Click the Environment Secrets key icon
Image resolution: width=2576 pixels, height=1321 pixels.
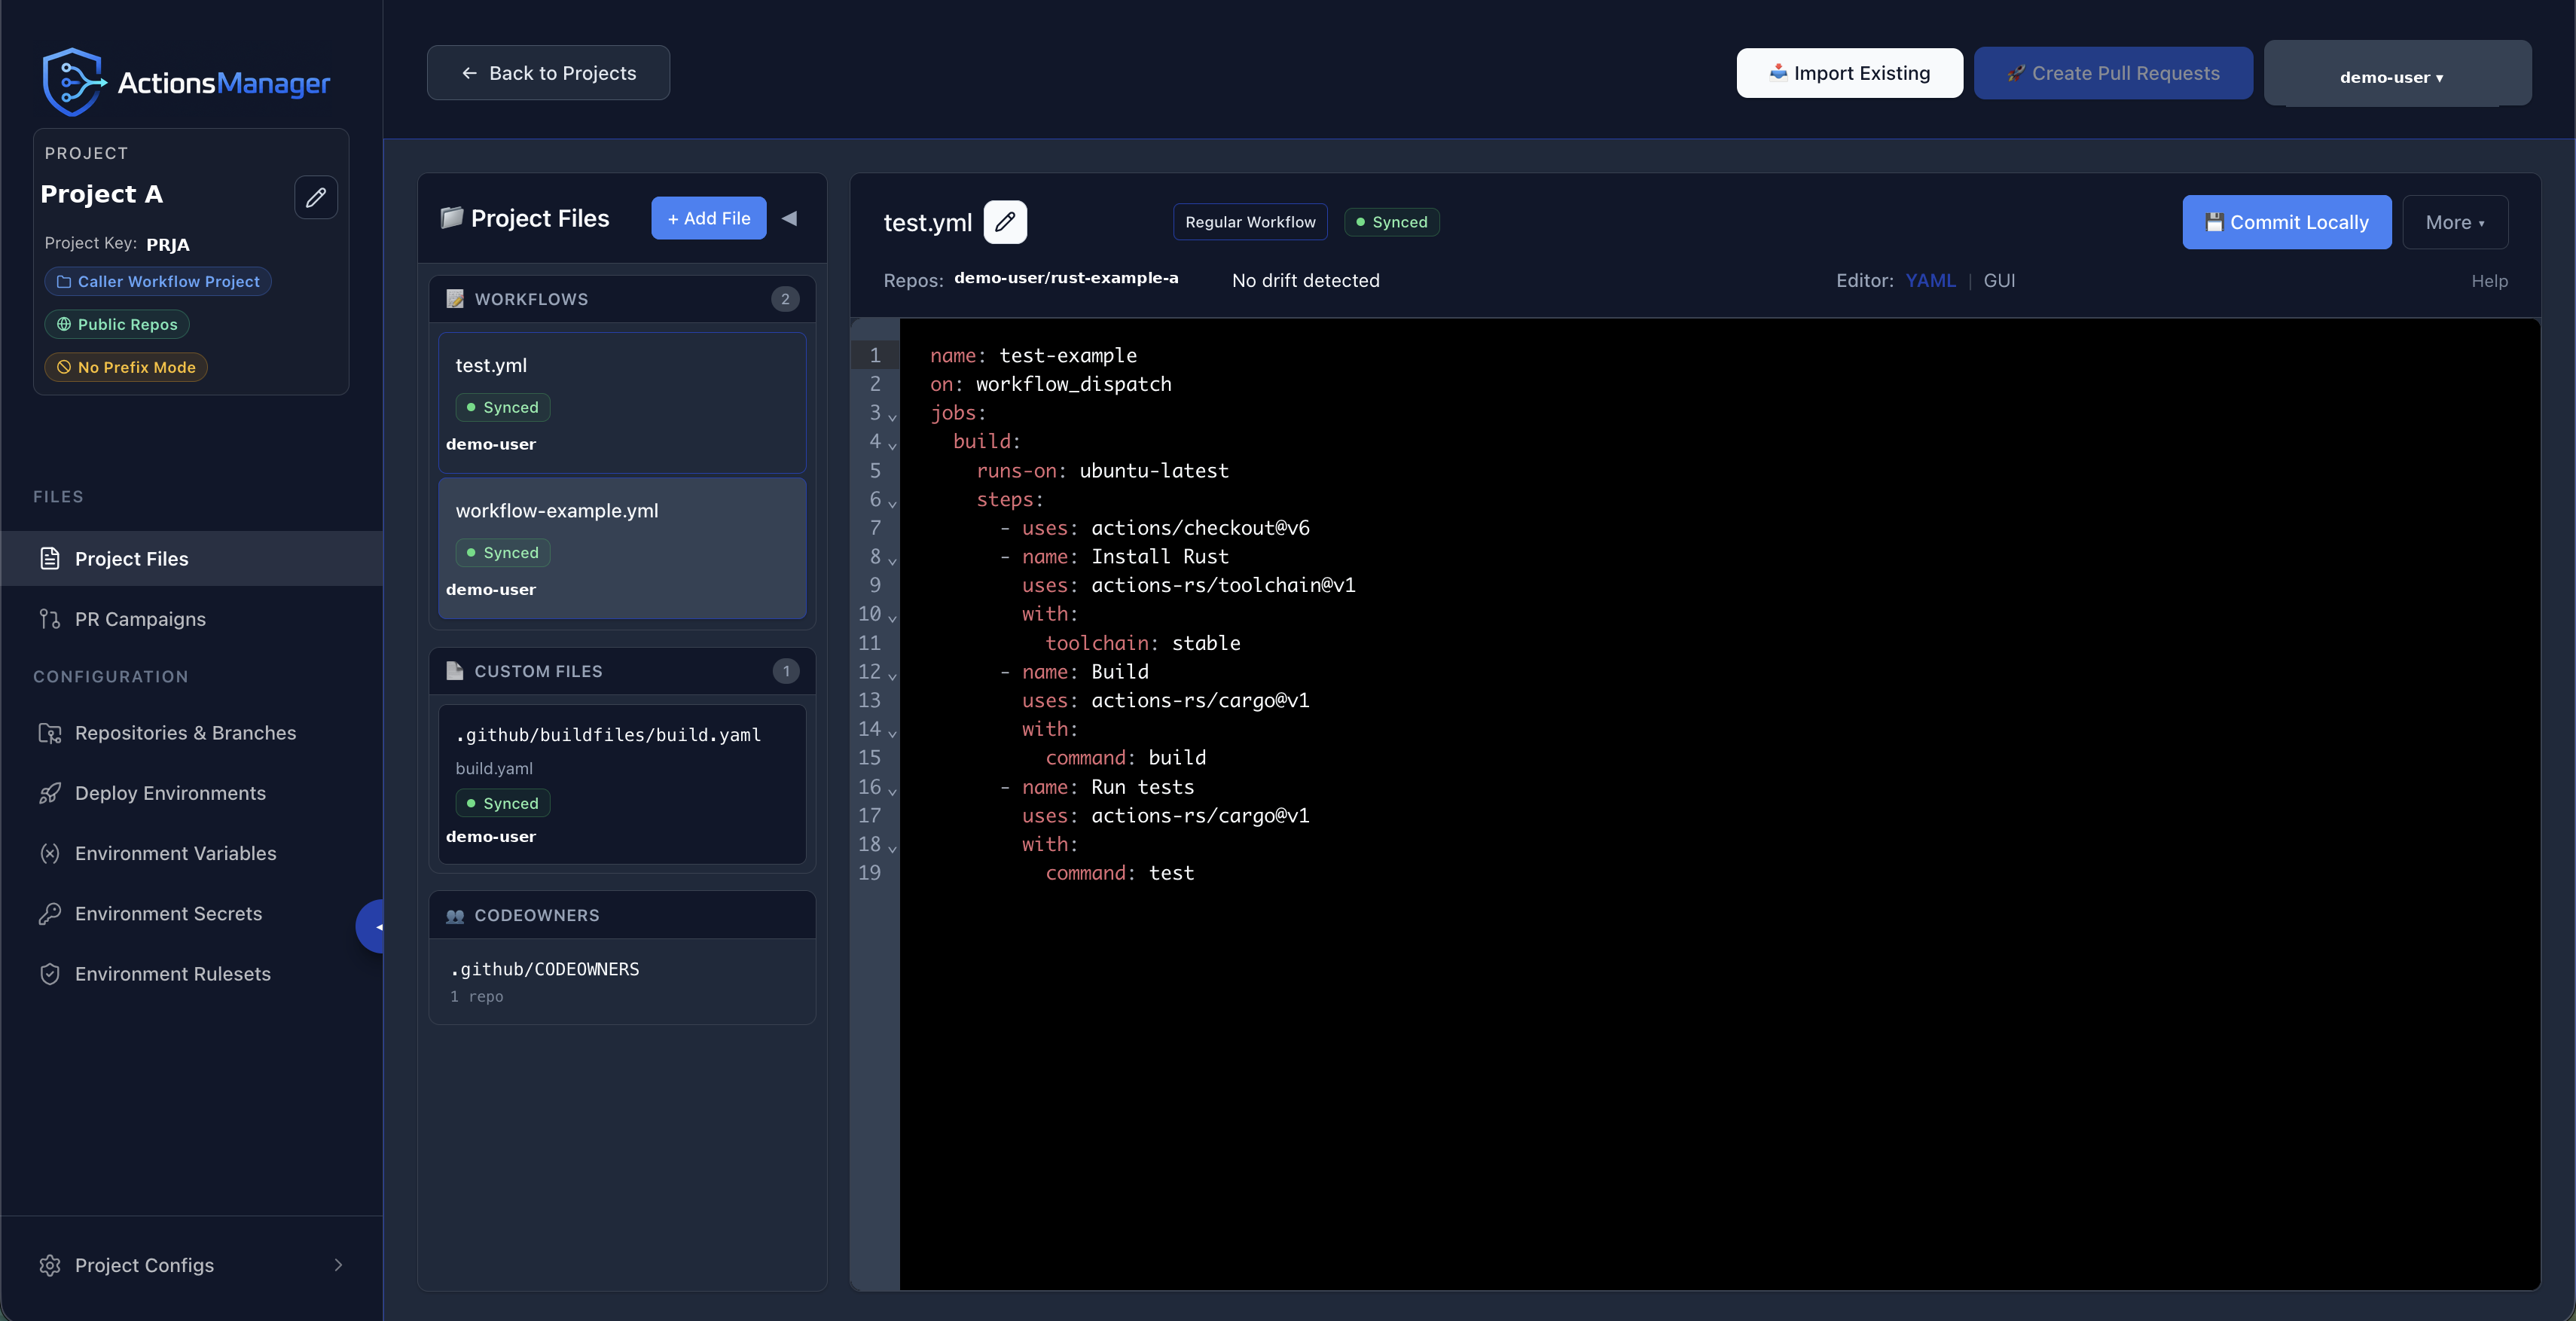[x=50, y=913]
